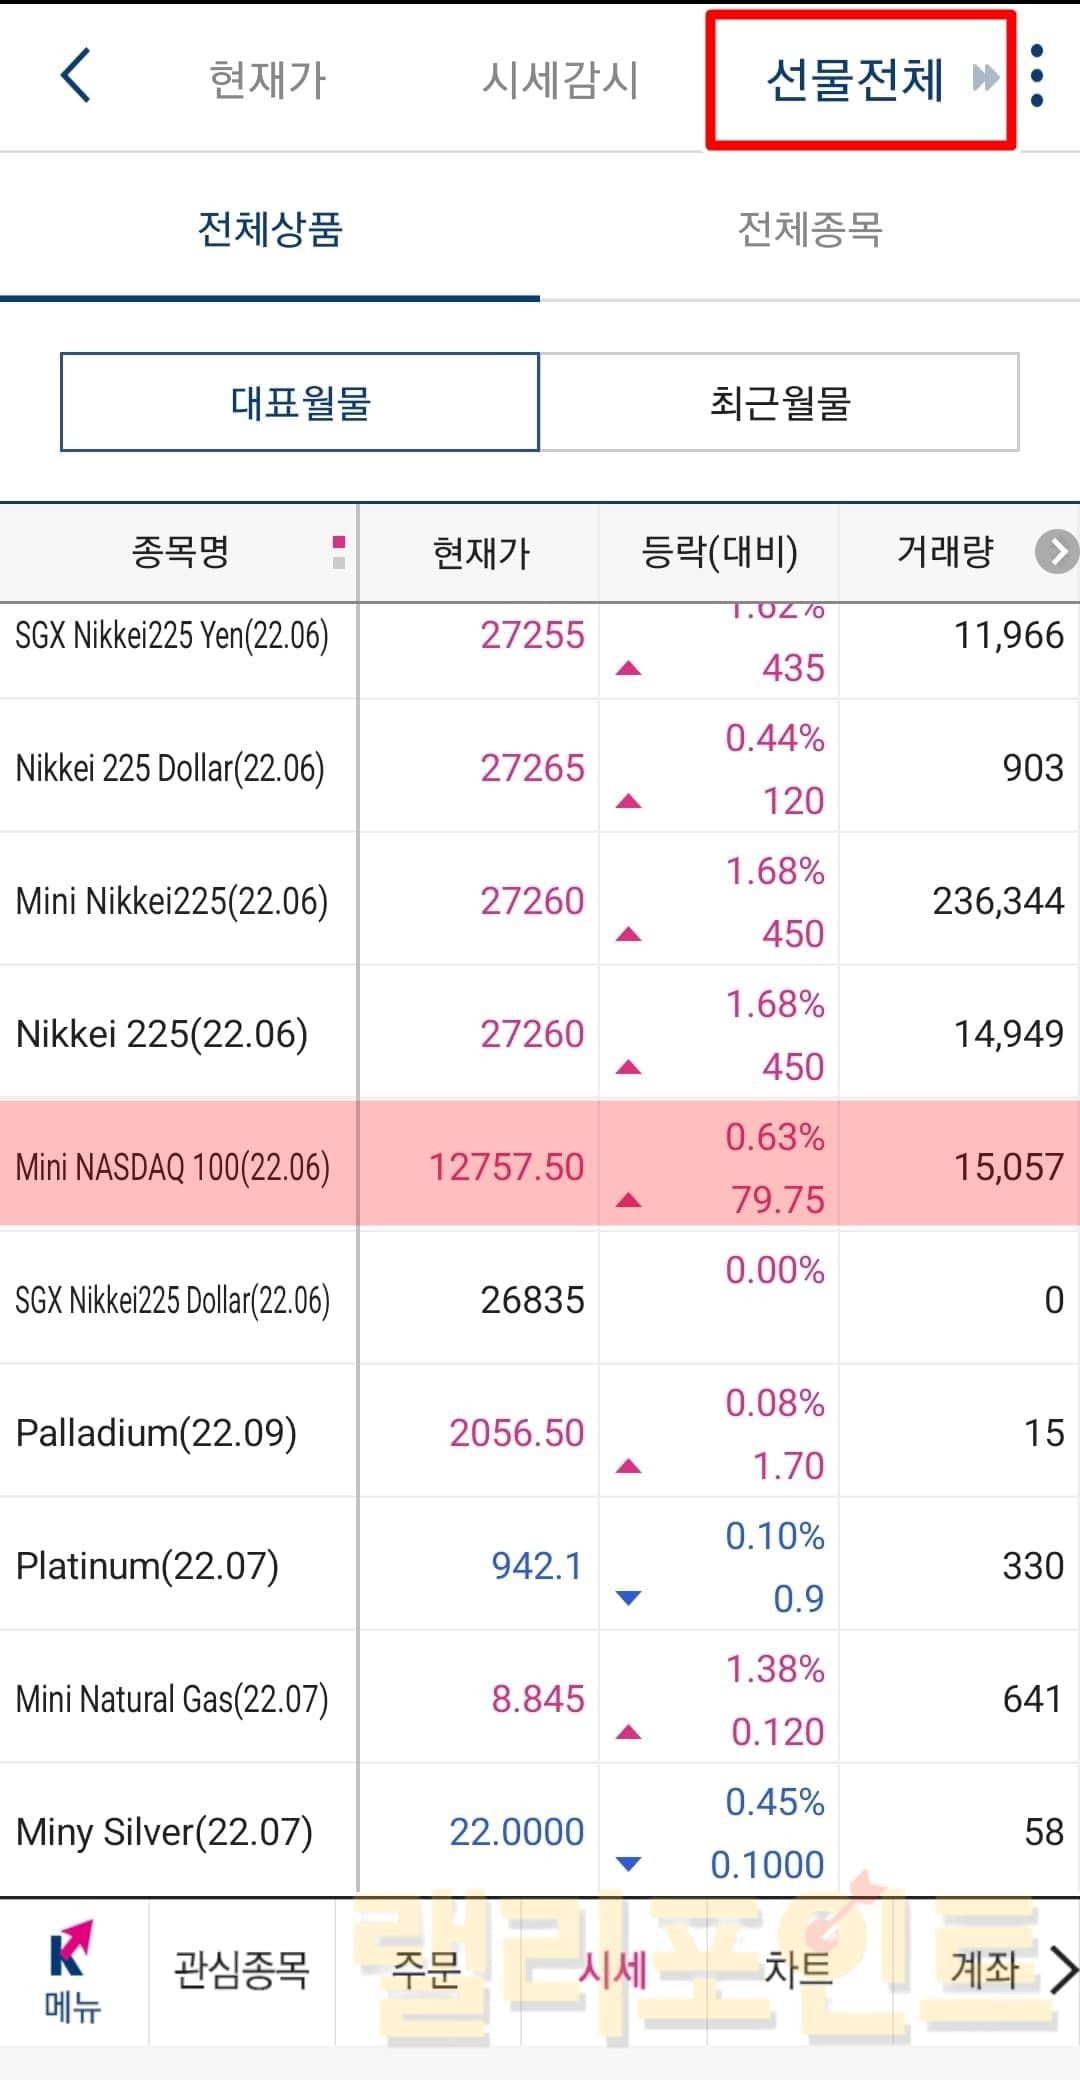Open the K 메뉴 main menu icon
The height and width of the screenshot is (2080, 1080).
72,1972
